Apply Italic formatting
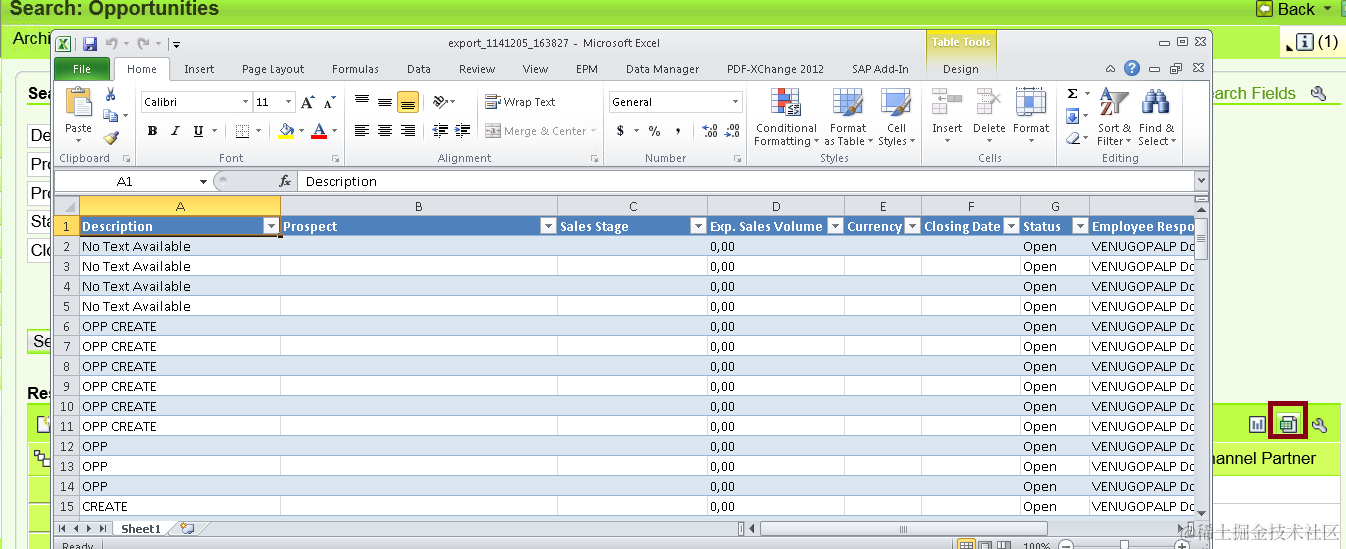The image size is (1346, 549). tap(175, 131)
